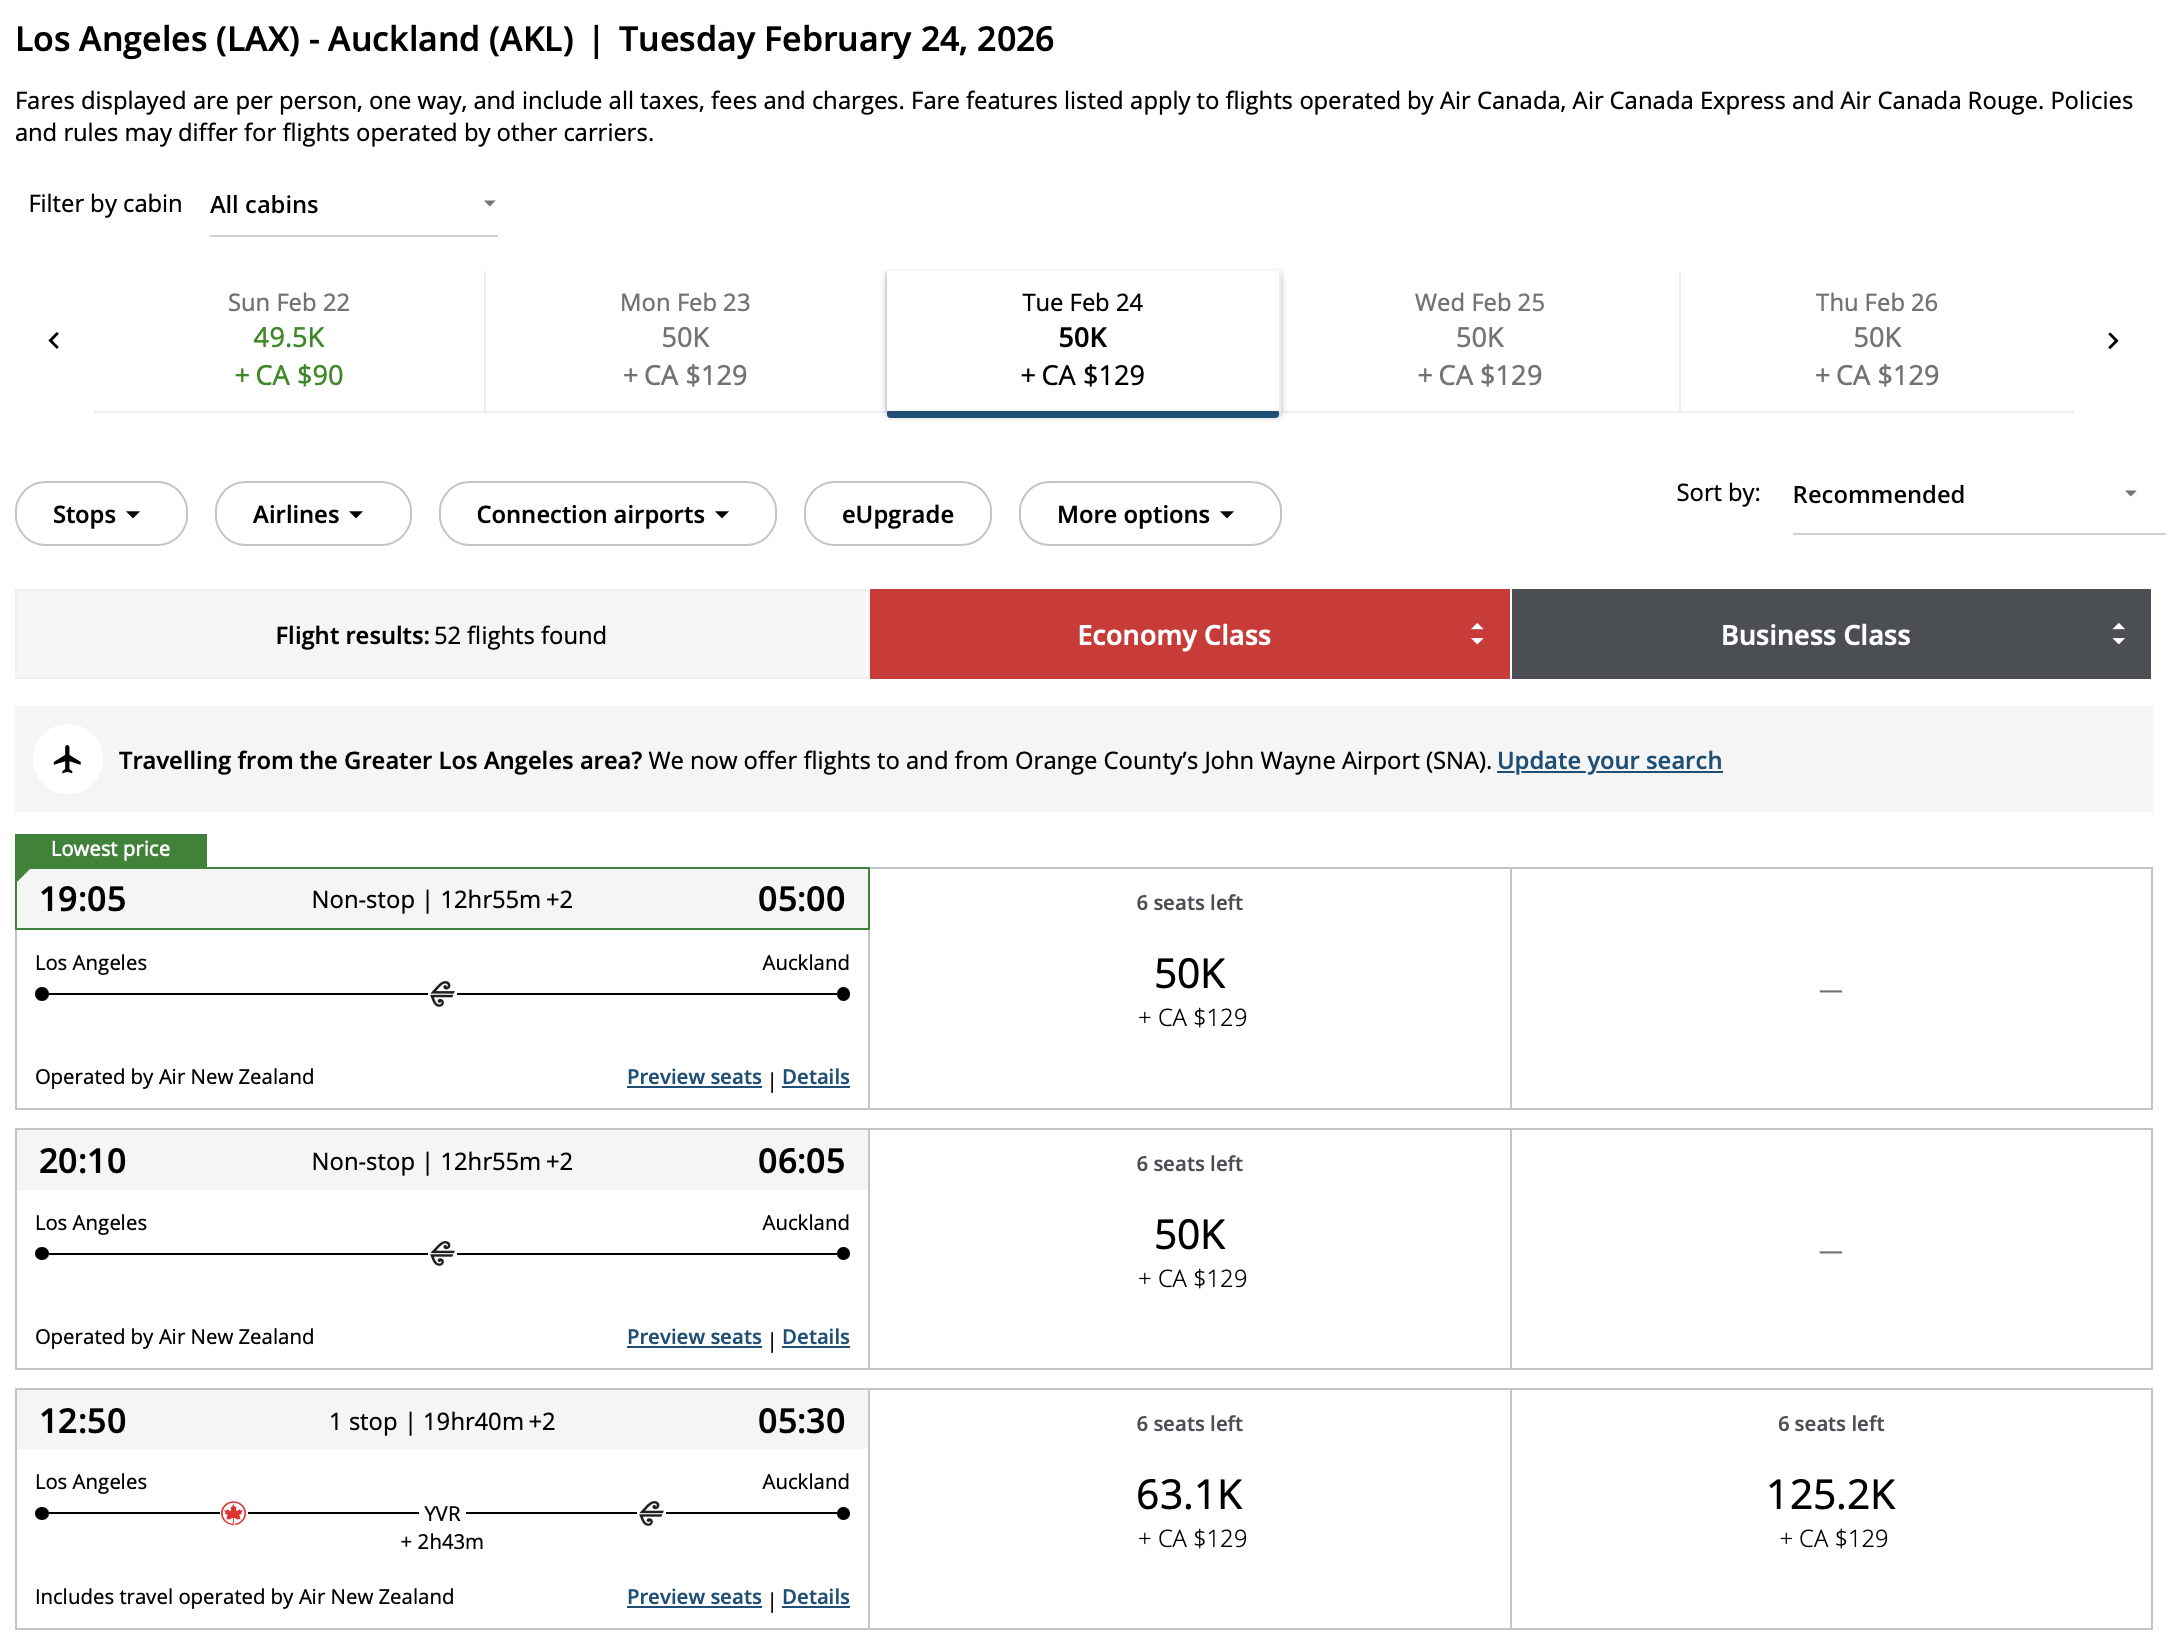Open the Airlines filter dropdown
This screenshot has height=1644, width=2172.
pos(313,513)
